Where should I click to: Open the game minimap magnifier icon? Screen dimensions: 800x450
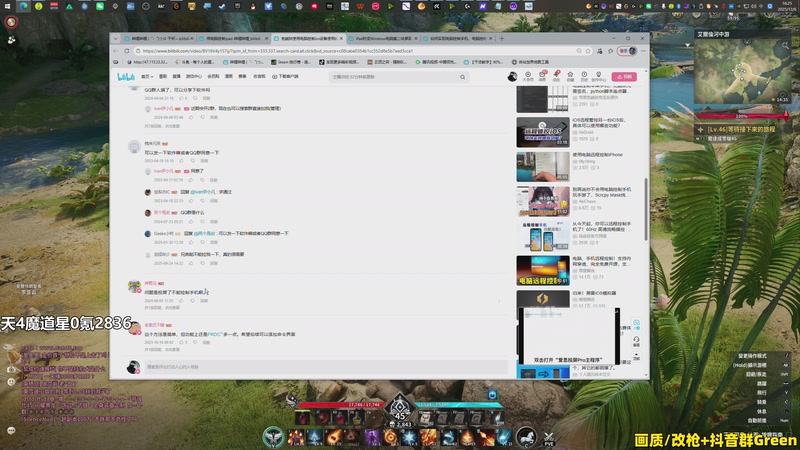(x=785, y=46)
